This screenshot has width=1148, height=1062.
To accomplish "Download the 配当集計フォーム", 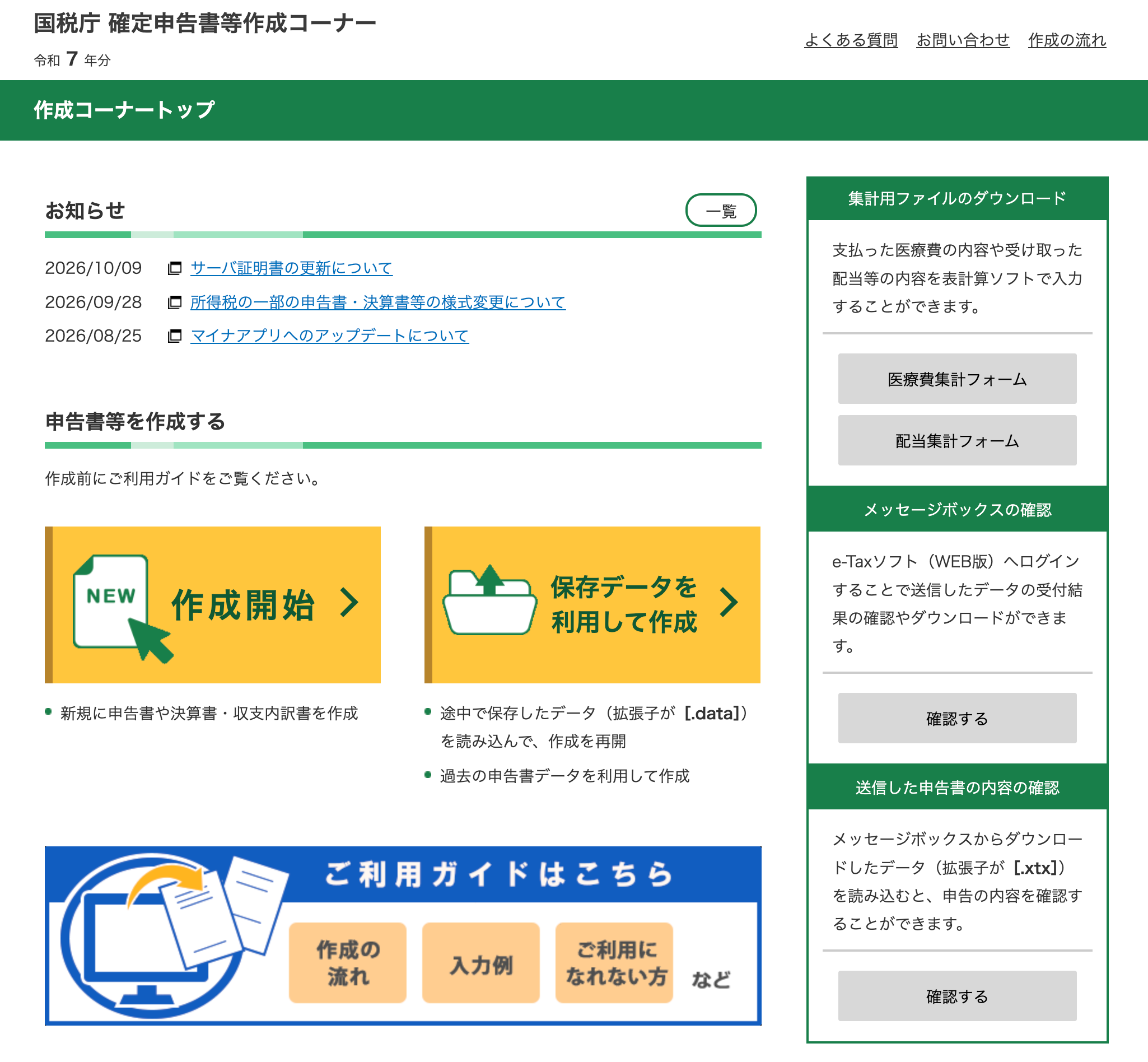I will coord(957,441).
